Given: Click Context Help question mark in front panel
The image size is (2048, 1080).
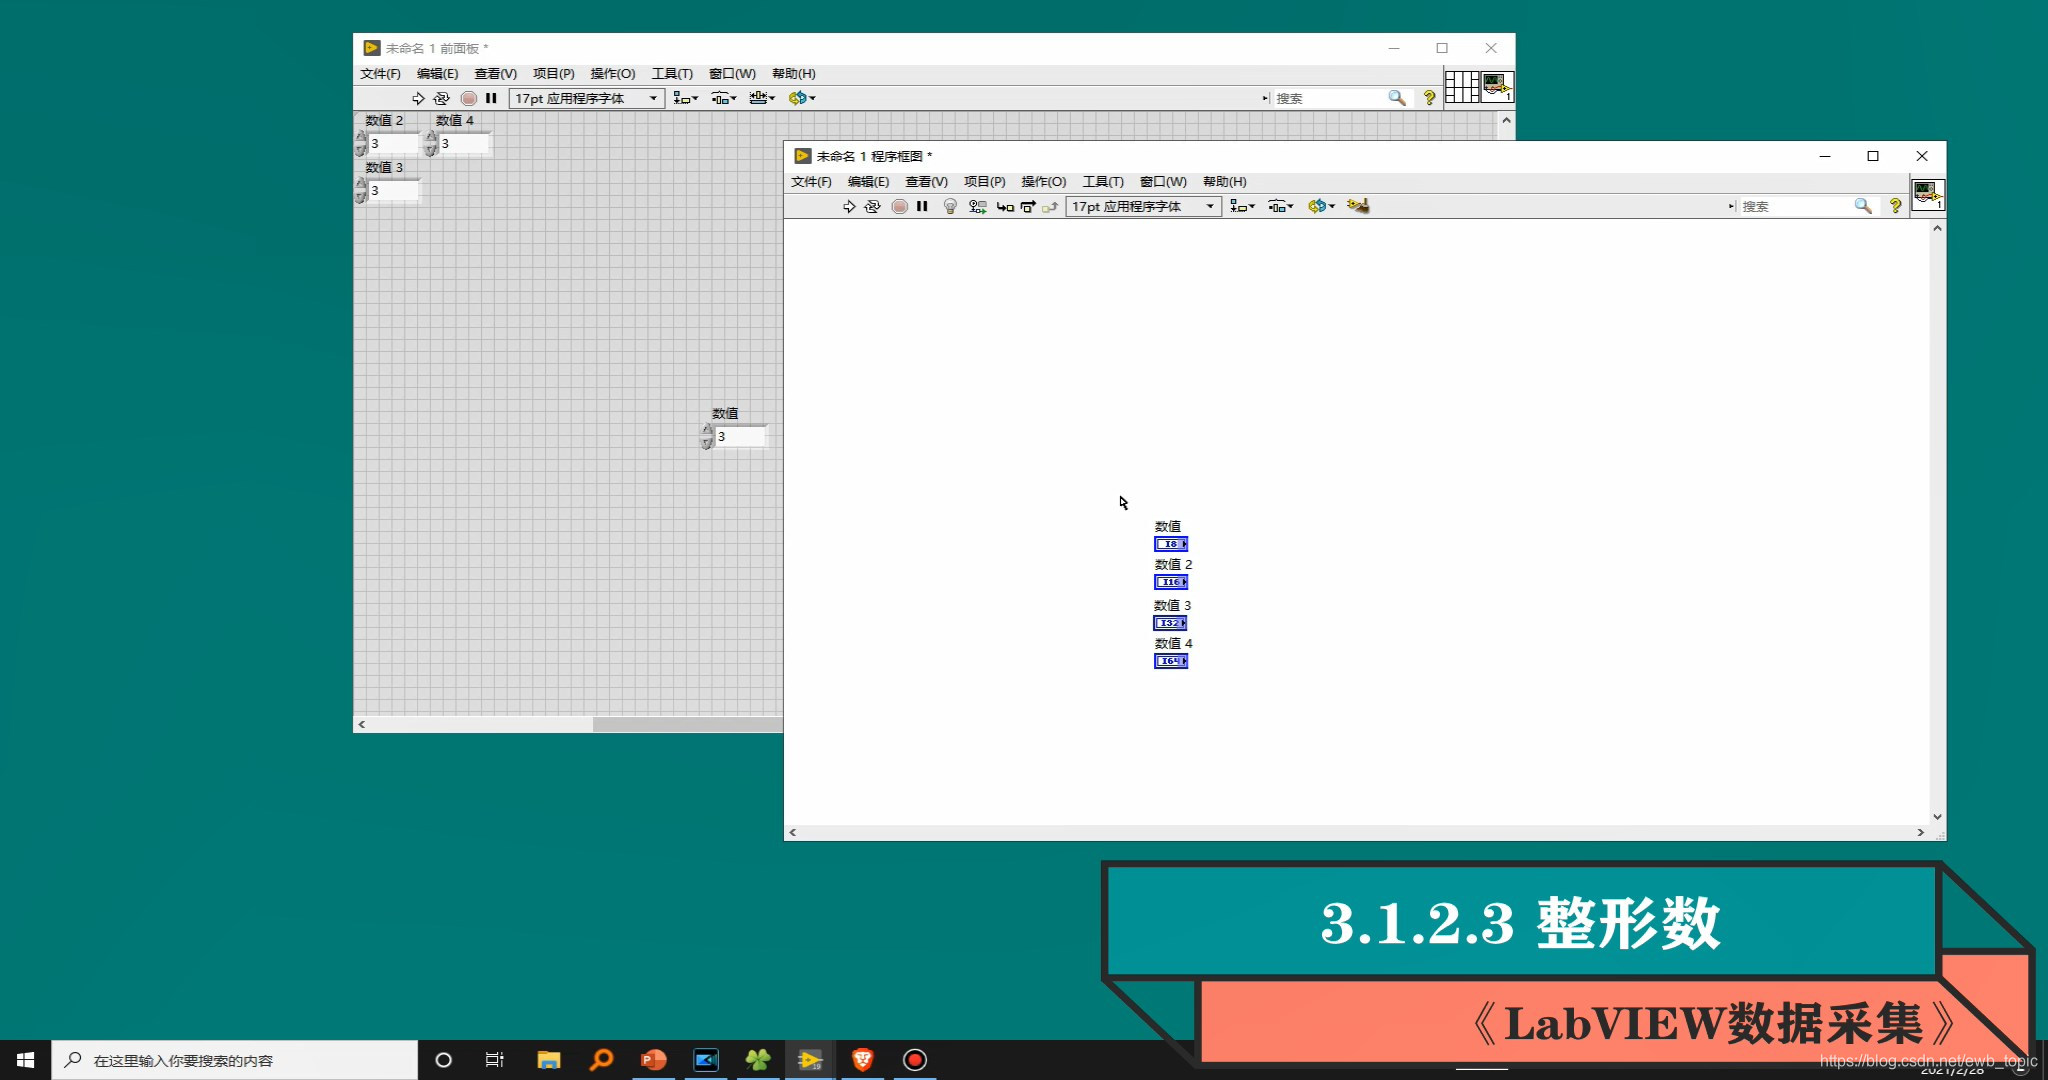Looking at the screenshot, I should (x=1429, y=98).
